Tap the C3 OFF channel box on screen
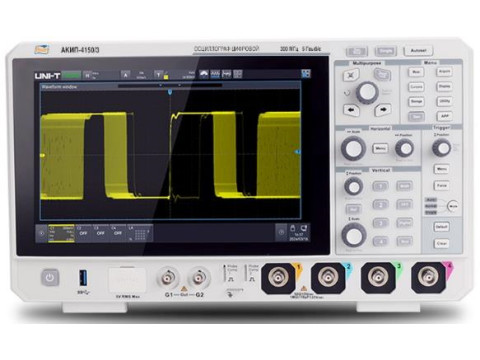This screenshot has width=480, height=360. click(100, 233)
